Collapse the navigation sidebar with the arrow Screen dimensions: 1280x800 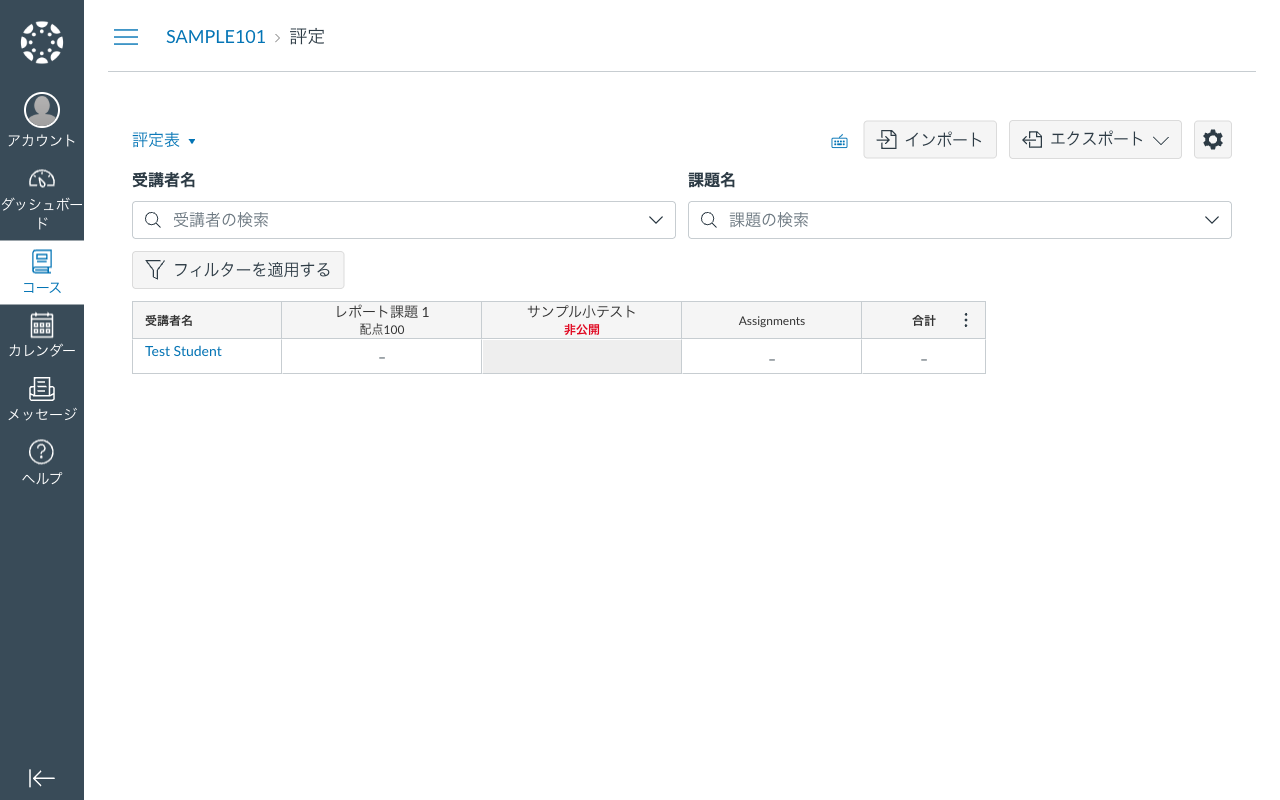click(x=41, y=778)
